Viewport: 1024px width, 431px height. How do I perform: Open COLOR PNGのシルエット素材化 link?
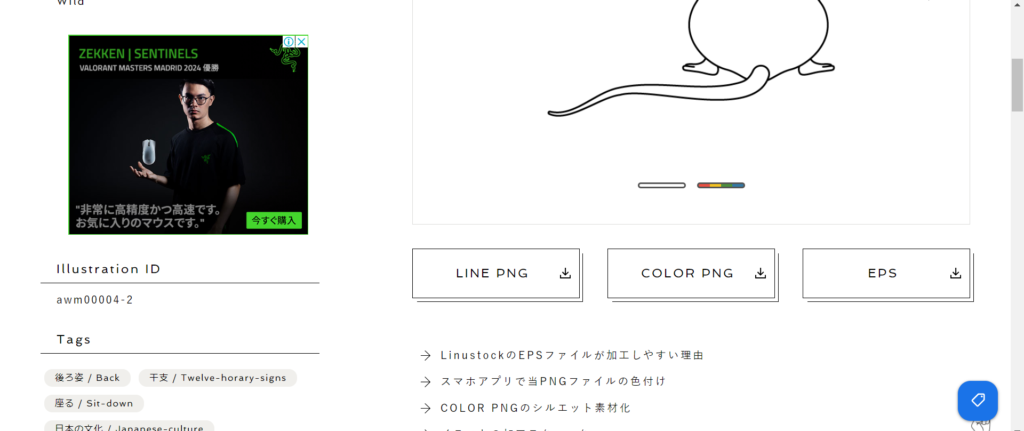(536, 408)
